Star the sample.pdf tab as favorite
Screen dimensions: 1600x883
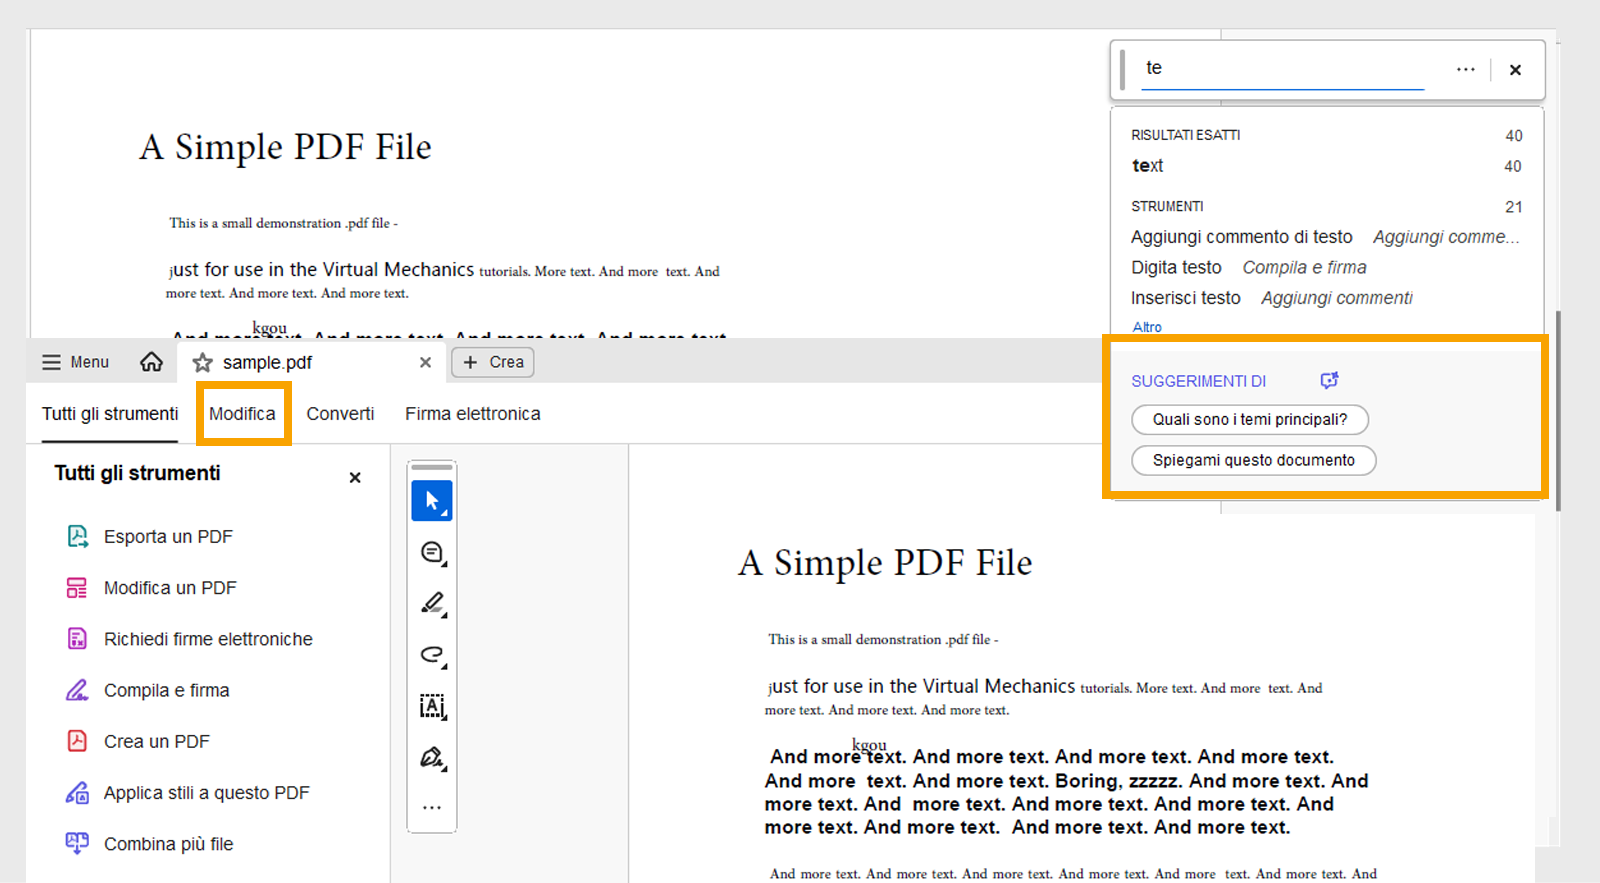[x=203, y=362]
